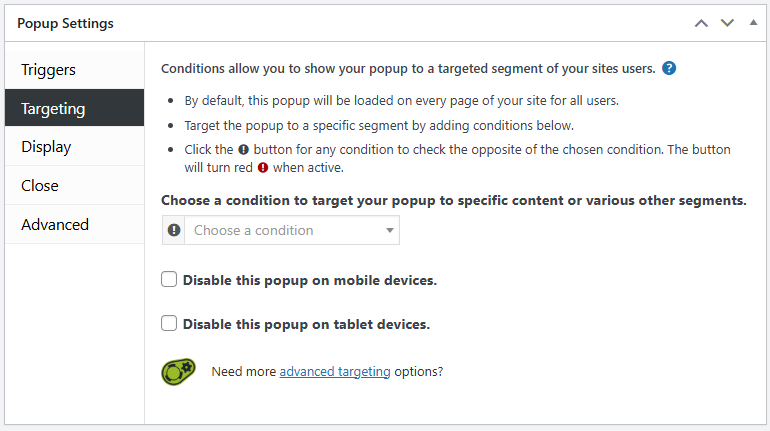Check Disable this popup on tablet devices
This screenshot has width=770, height=431.
(x=169, y=324)
